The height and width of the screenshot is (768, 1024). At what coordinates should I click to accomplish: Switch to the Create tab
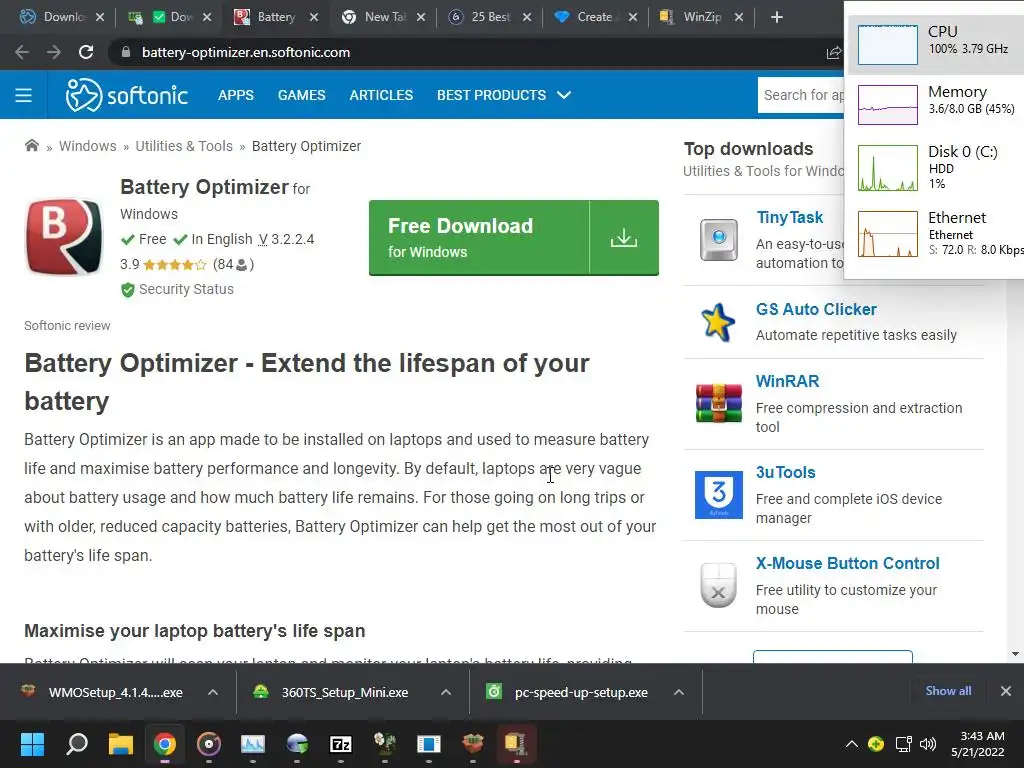point(594,17)
